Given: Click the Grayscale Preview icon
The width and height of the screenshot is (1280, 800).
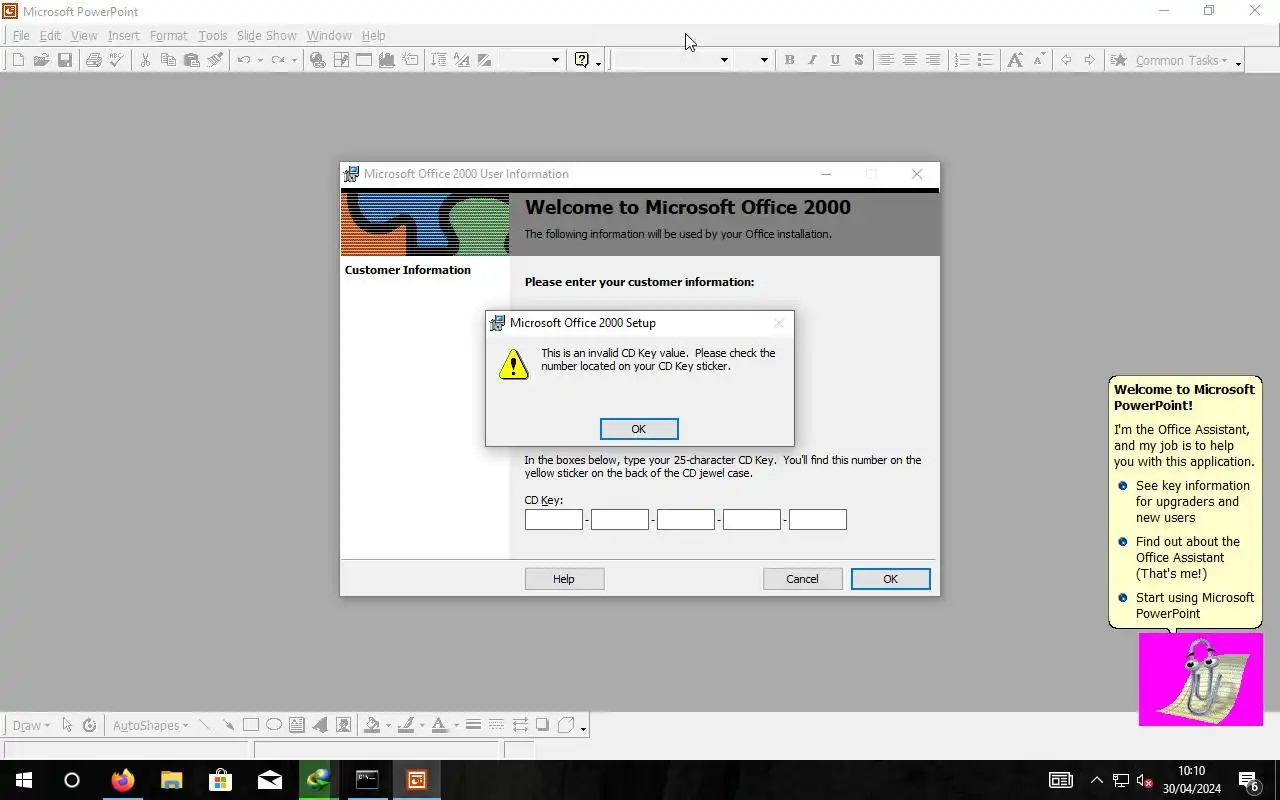Looking at the screenshot, I should (x=484, y=60).
